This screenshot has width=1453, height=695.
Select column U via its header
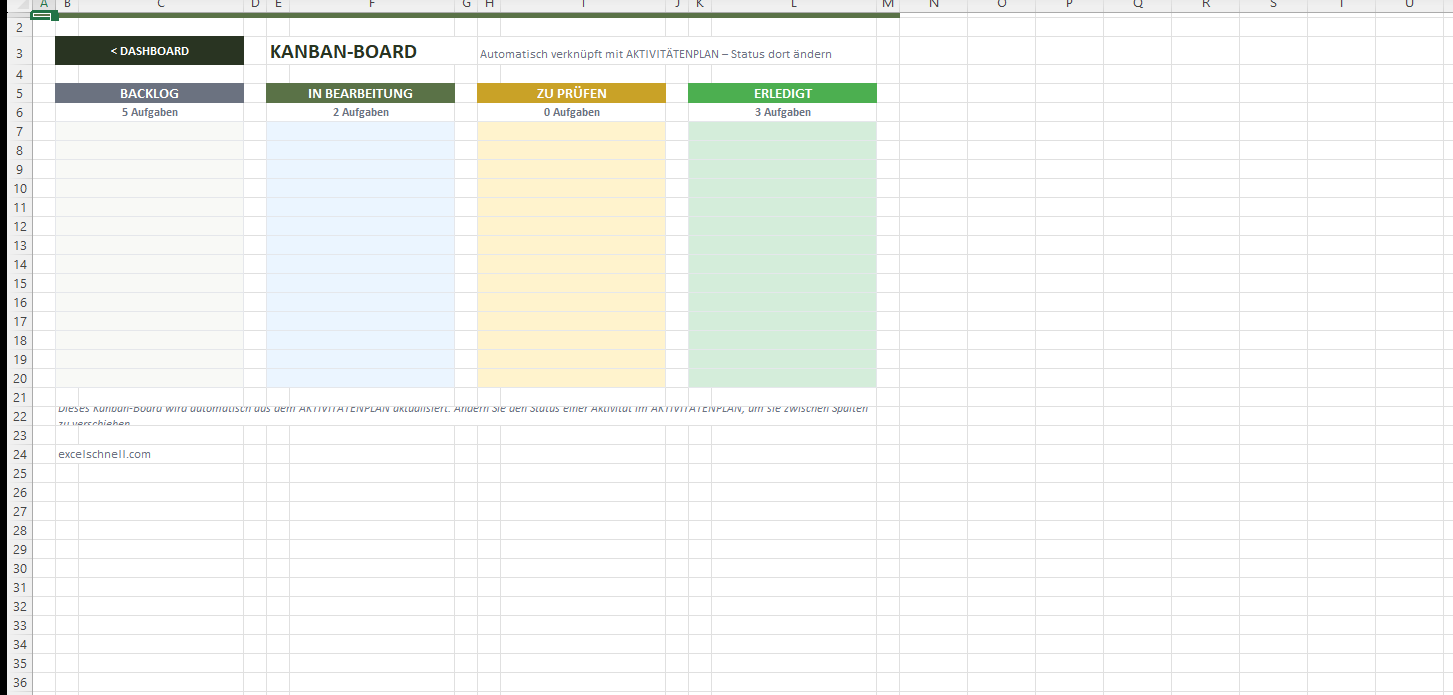[1409, 5]
